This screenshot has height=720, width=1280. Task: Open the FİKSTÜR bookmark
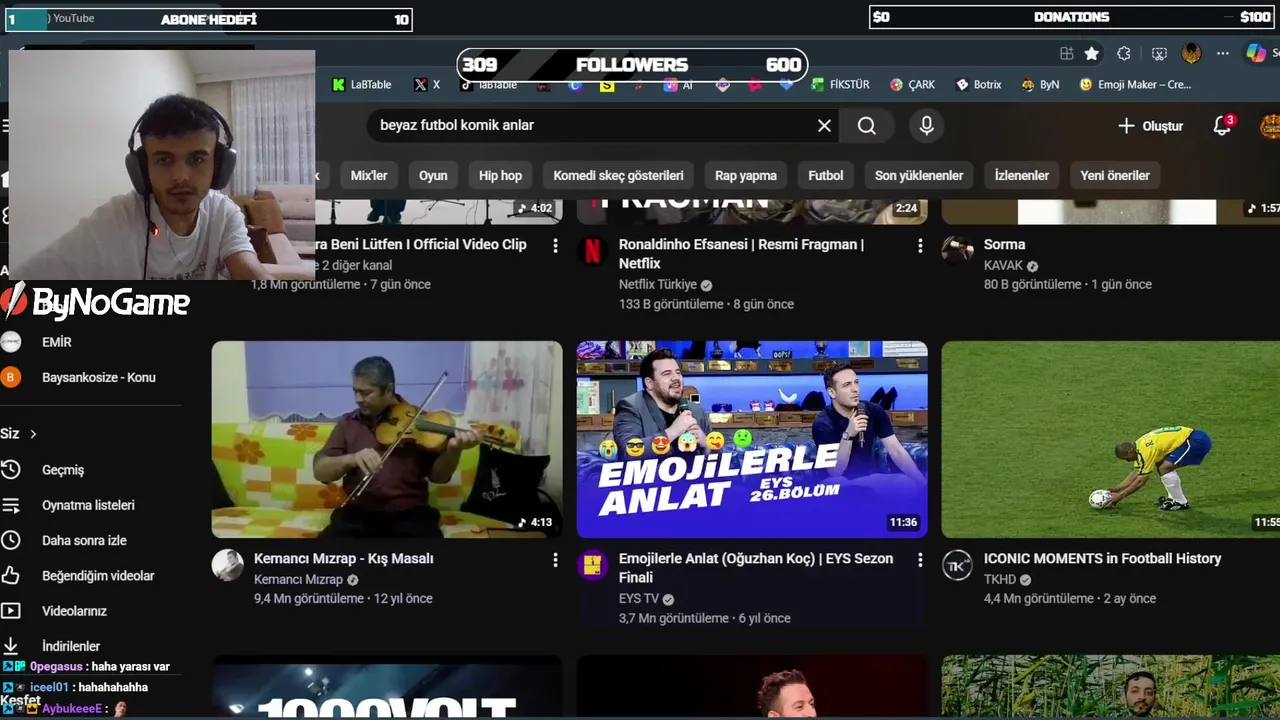tap(840, 85)
